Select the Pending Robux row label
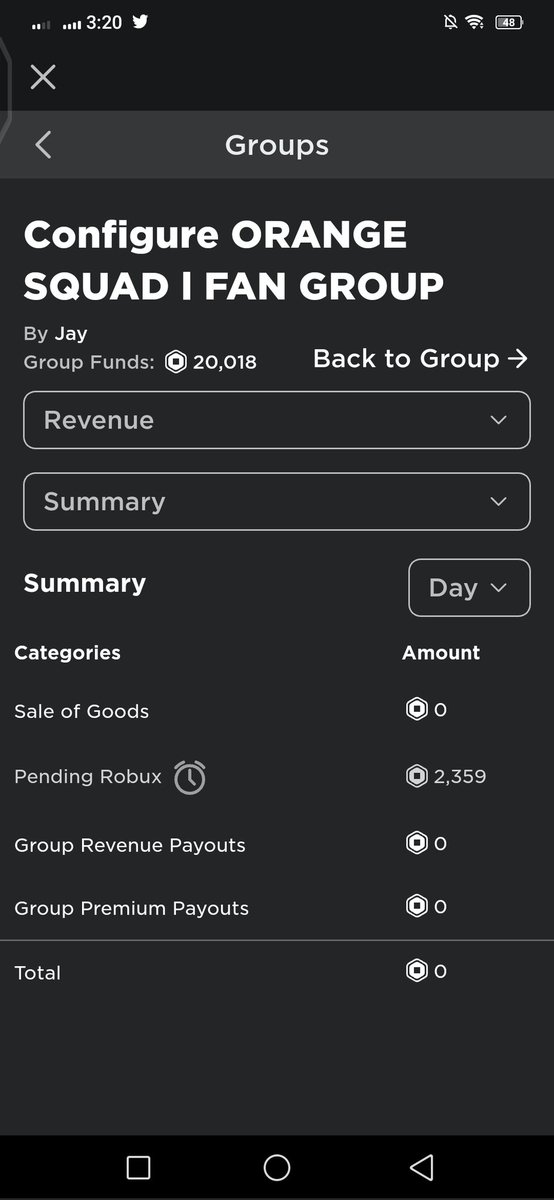The image size is (554, 1200). tap(88, 776)
